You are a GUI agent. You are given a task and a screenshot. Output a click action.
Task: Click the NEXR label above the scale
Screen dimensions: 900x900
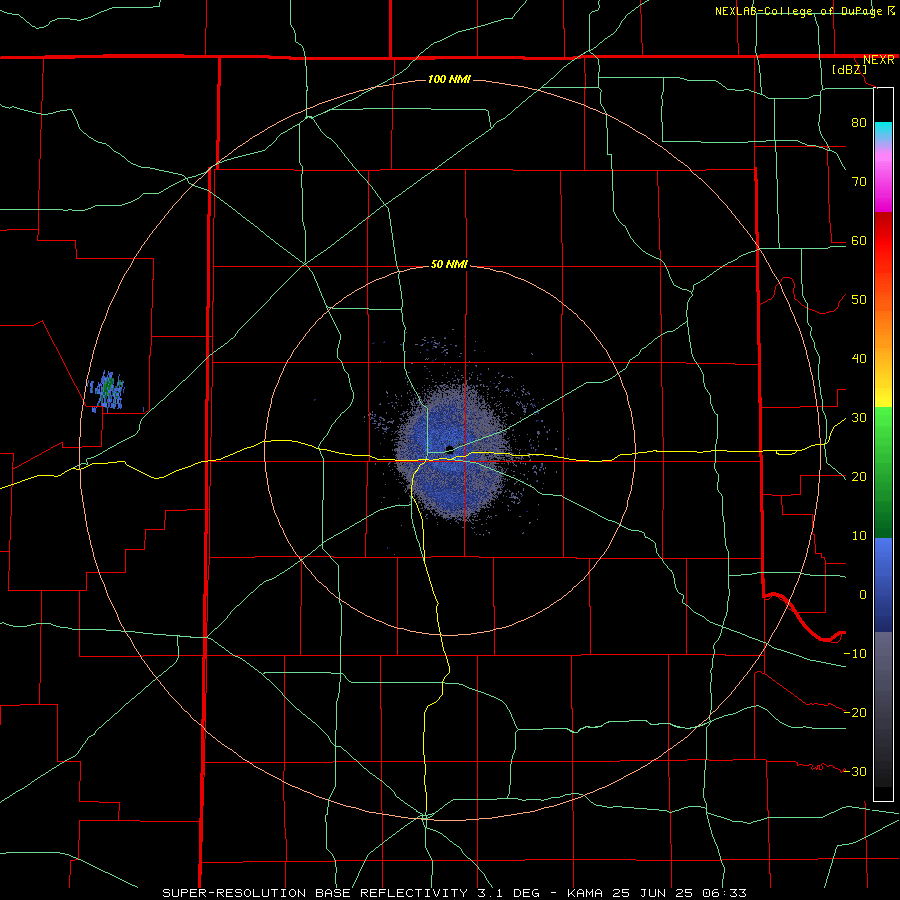pos(879,60)
